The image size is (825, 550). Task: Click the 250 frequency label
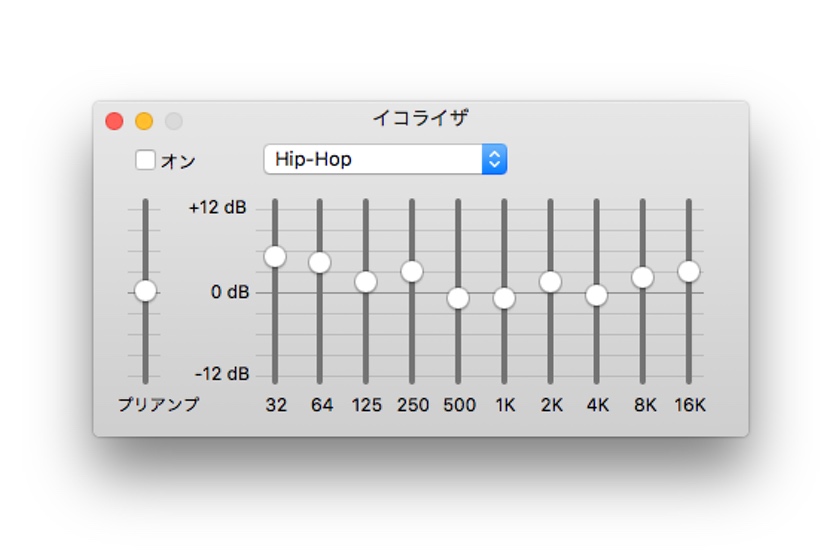coord(413,405)
